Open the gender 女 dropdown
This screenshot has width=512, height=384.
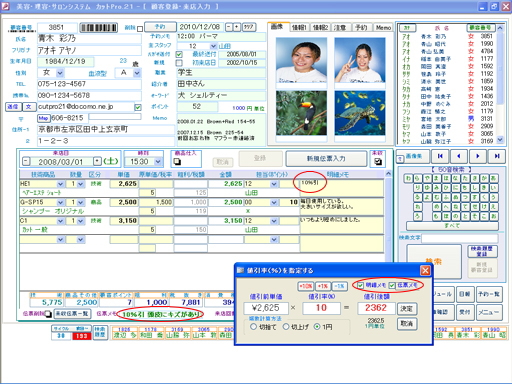(60, 73)
